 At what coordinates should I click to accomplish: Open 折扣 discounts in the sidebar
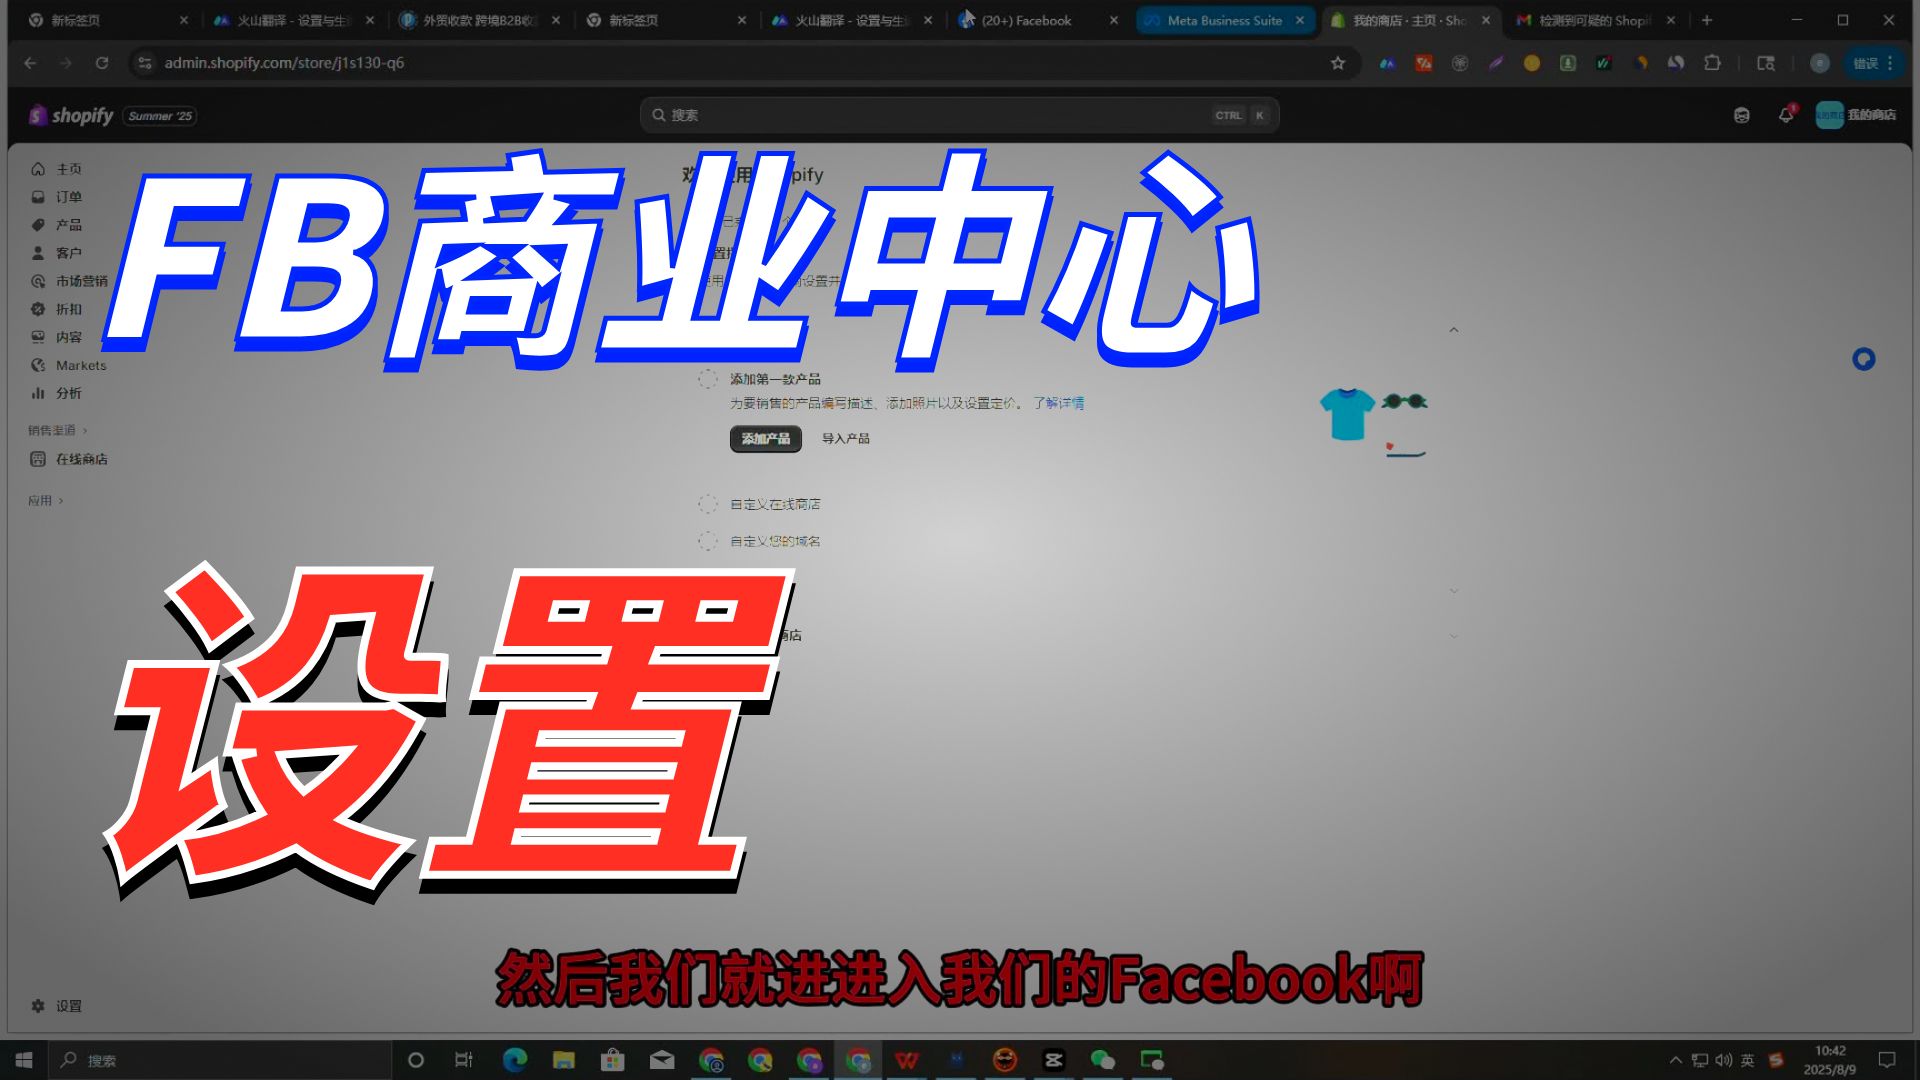(57, 309)
